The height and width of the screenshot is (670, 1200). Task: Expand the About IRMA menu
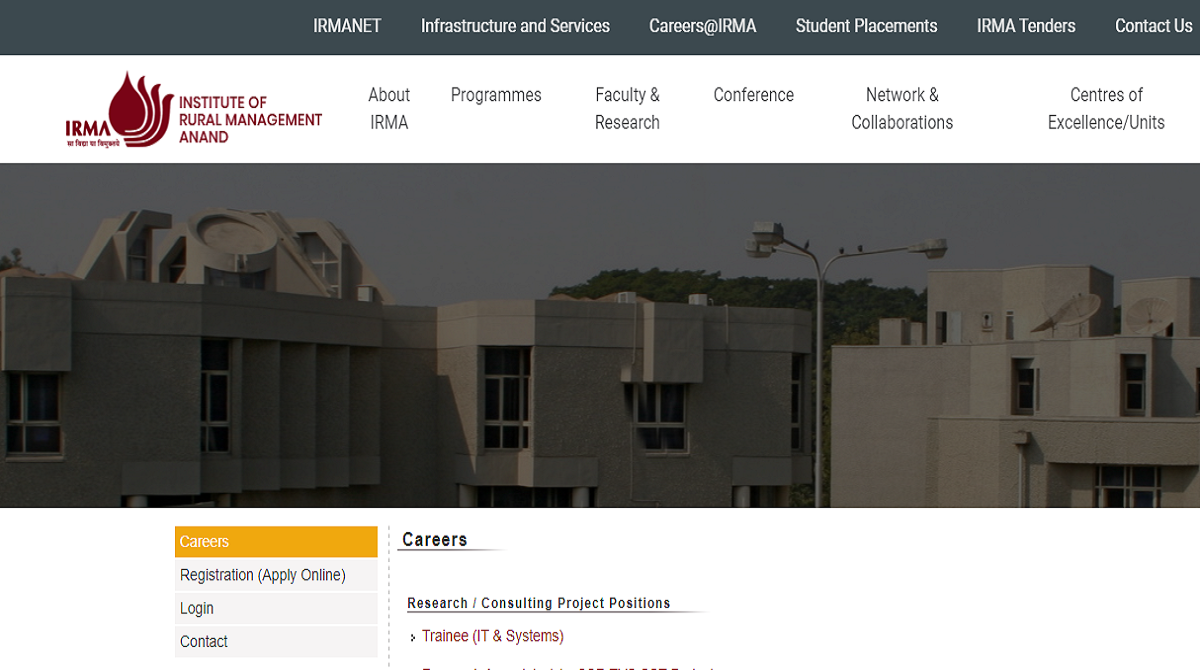click(x=389, y=108)
